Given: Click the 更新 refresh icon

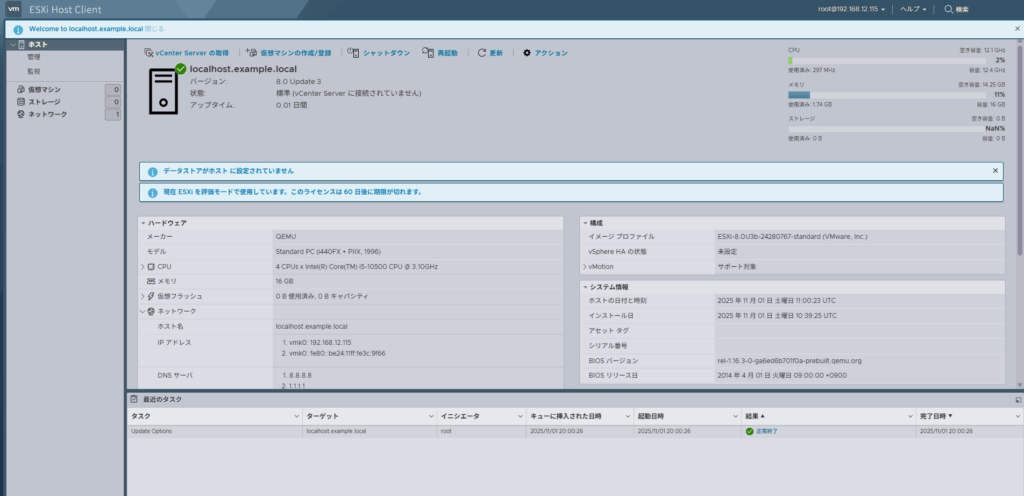Looking at the screenshot, I should pos(482,53).
